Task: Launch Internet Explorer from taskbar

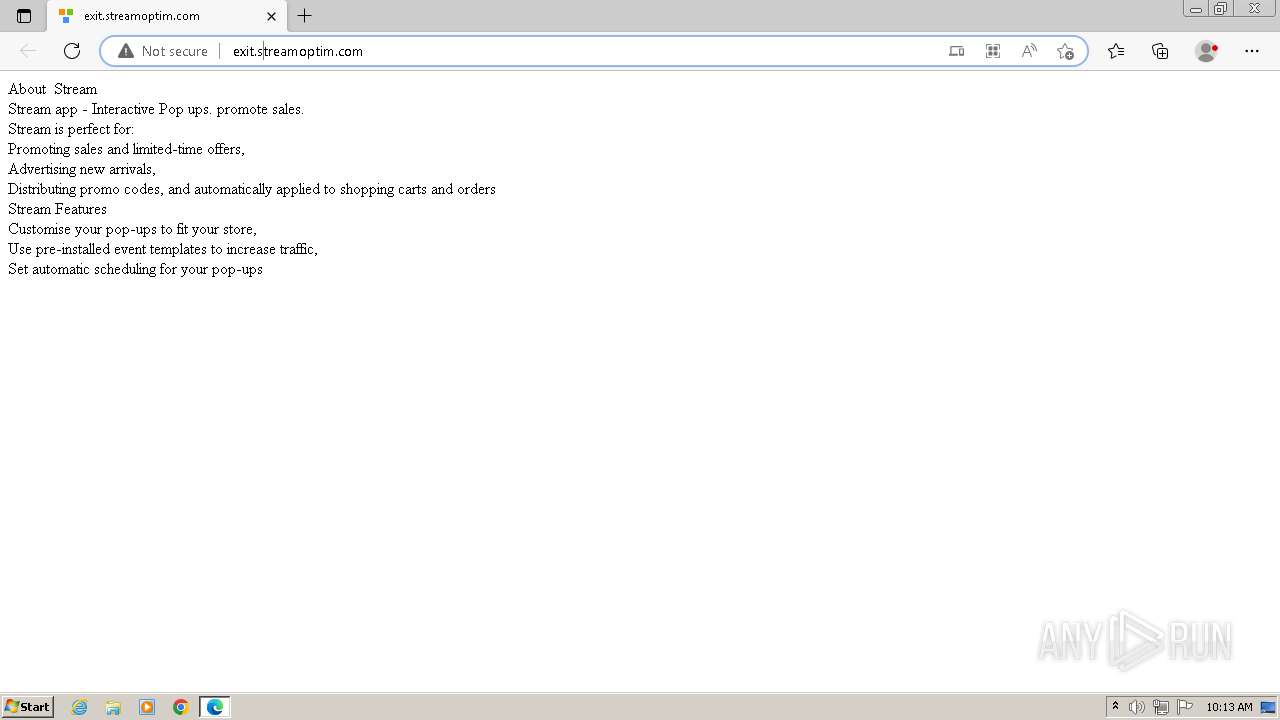Action: 79,707
